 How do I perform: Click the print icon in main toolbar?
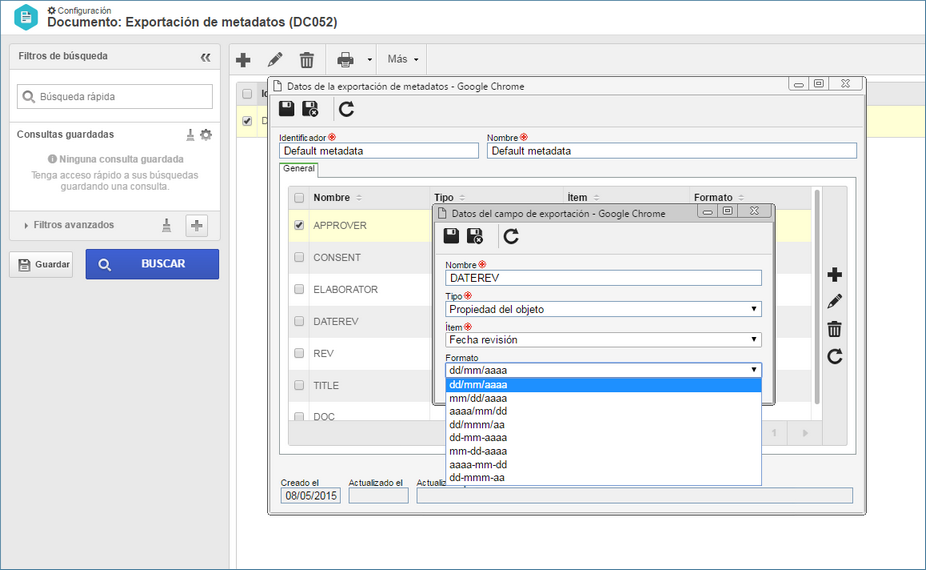pyautogui.click(x=345, y=60)
